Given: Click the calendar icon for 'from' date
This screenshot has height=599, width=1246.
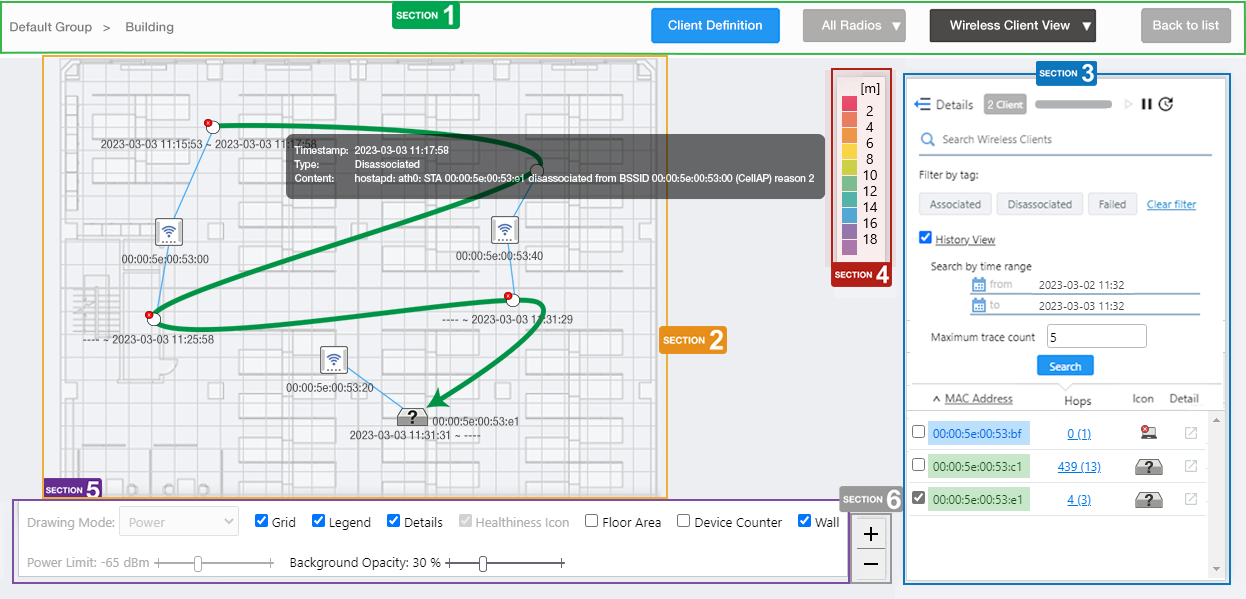Looking at the screenshot, I should coord(979,285).
